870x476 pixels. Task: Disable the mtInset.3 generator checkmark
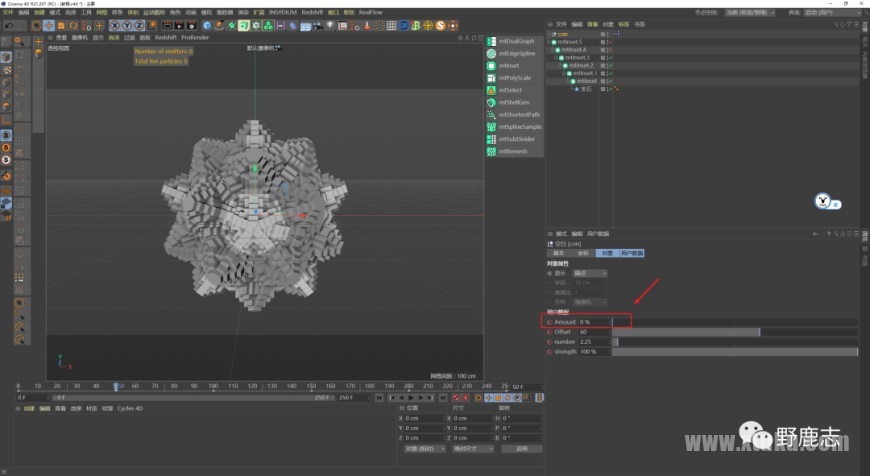(610, 57)
